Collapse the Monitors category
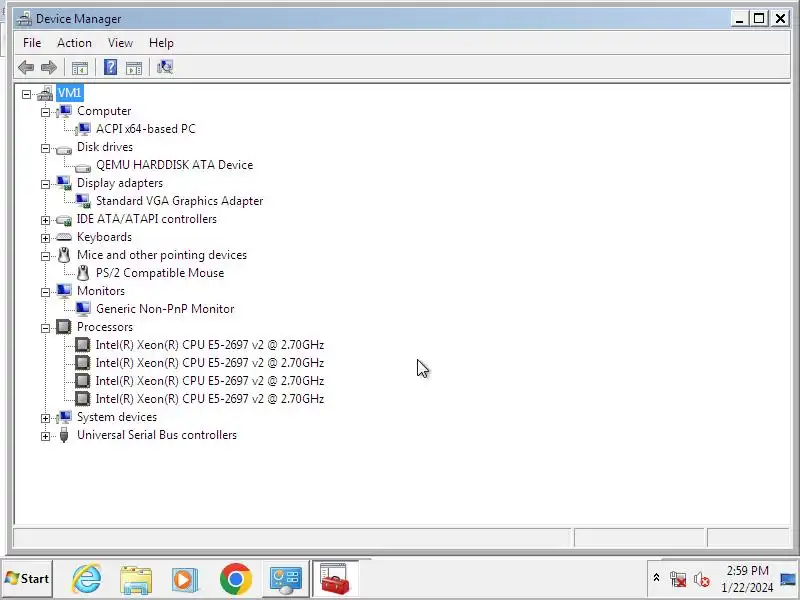Image resolution: width=800 pixels, height=600 pixels. pyautogui.click(x=45, y=292)
